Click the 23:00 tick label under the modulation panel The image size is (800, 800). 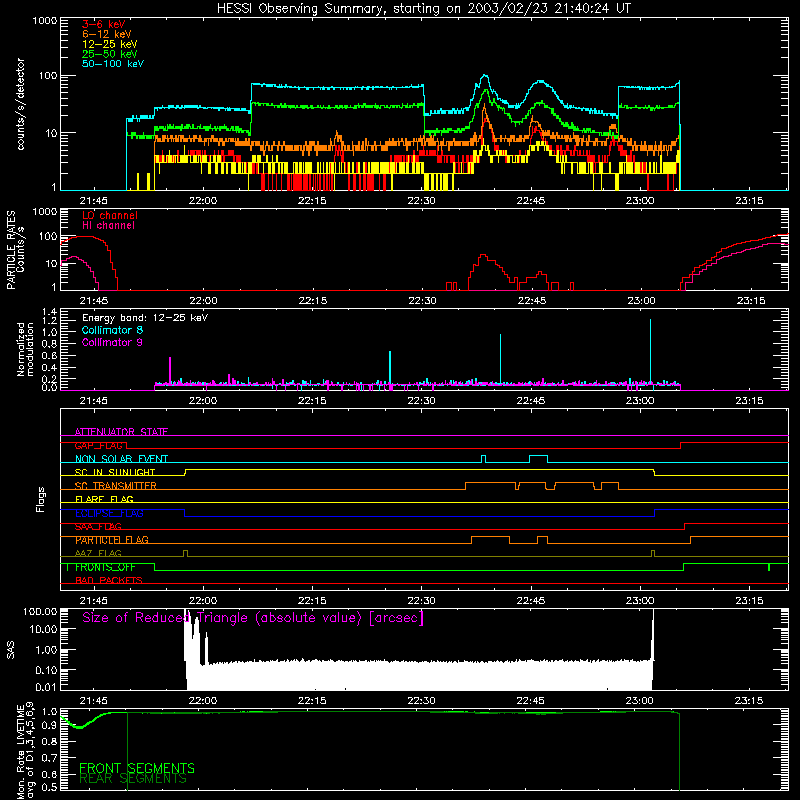click(x=640, y=401)
